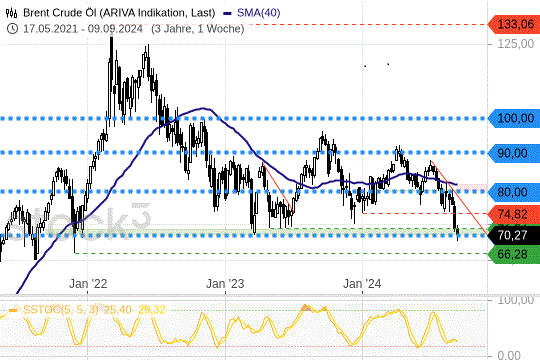540x360 pixels.
Task: Select the blue 90,00 price label
Action: pos(513,153)
